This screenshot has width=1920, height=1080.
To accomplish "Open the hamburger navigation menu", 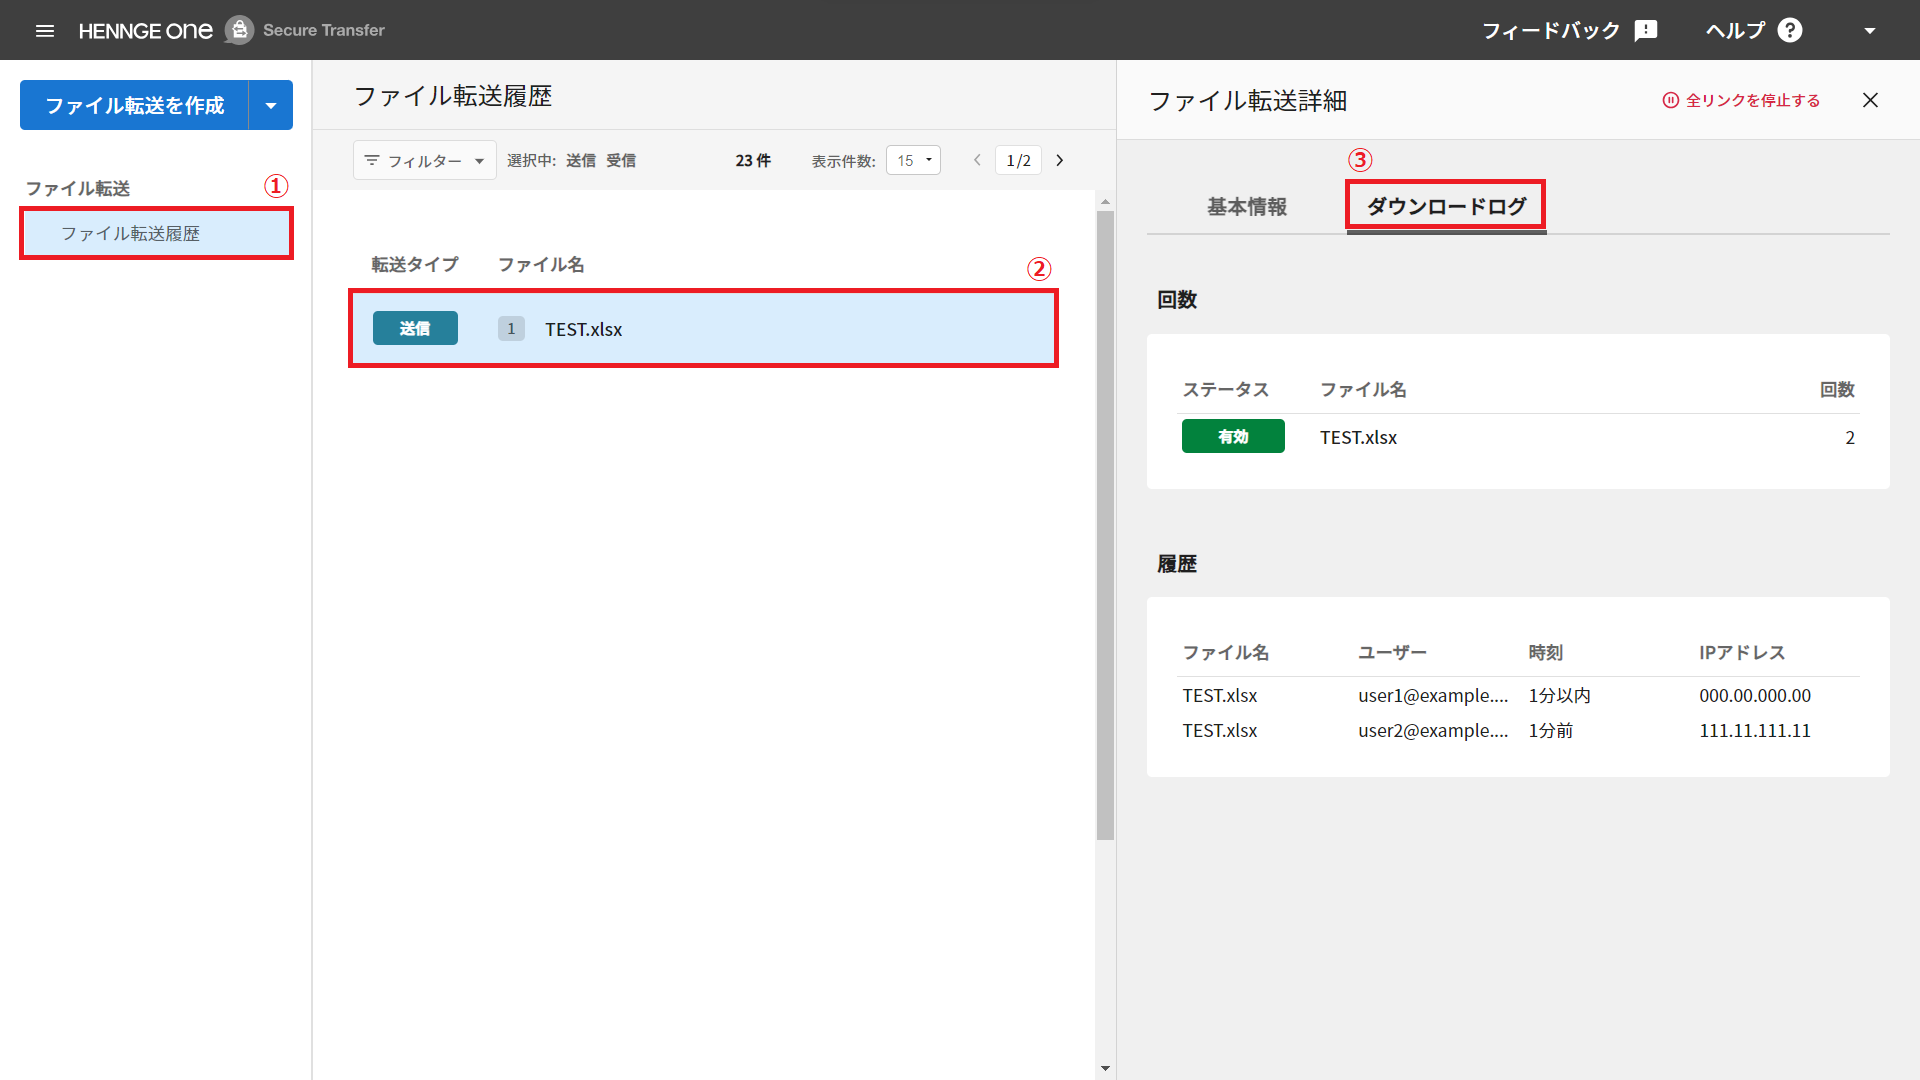I will point(45,30).
